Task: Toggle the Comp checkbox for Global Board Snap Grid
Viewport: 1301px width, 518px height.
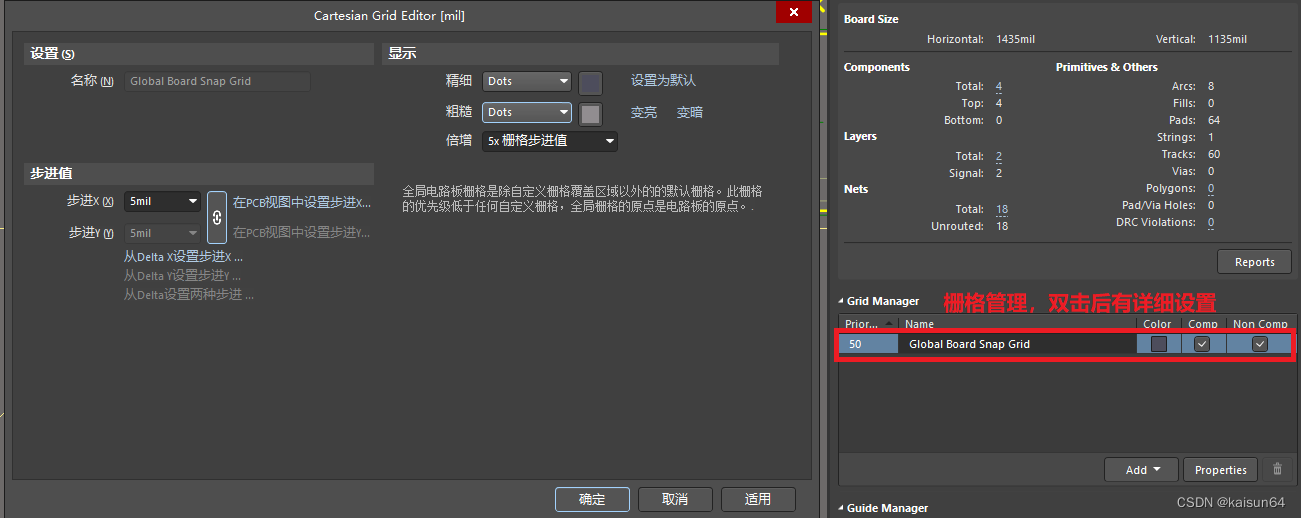Action: [1202, 344]
